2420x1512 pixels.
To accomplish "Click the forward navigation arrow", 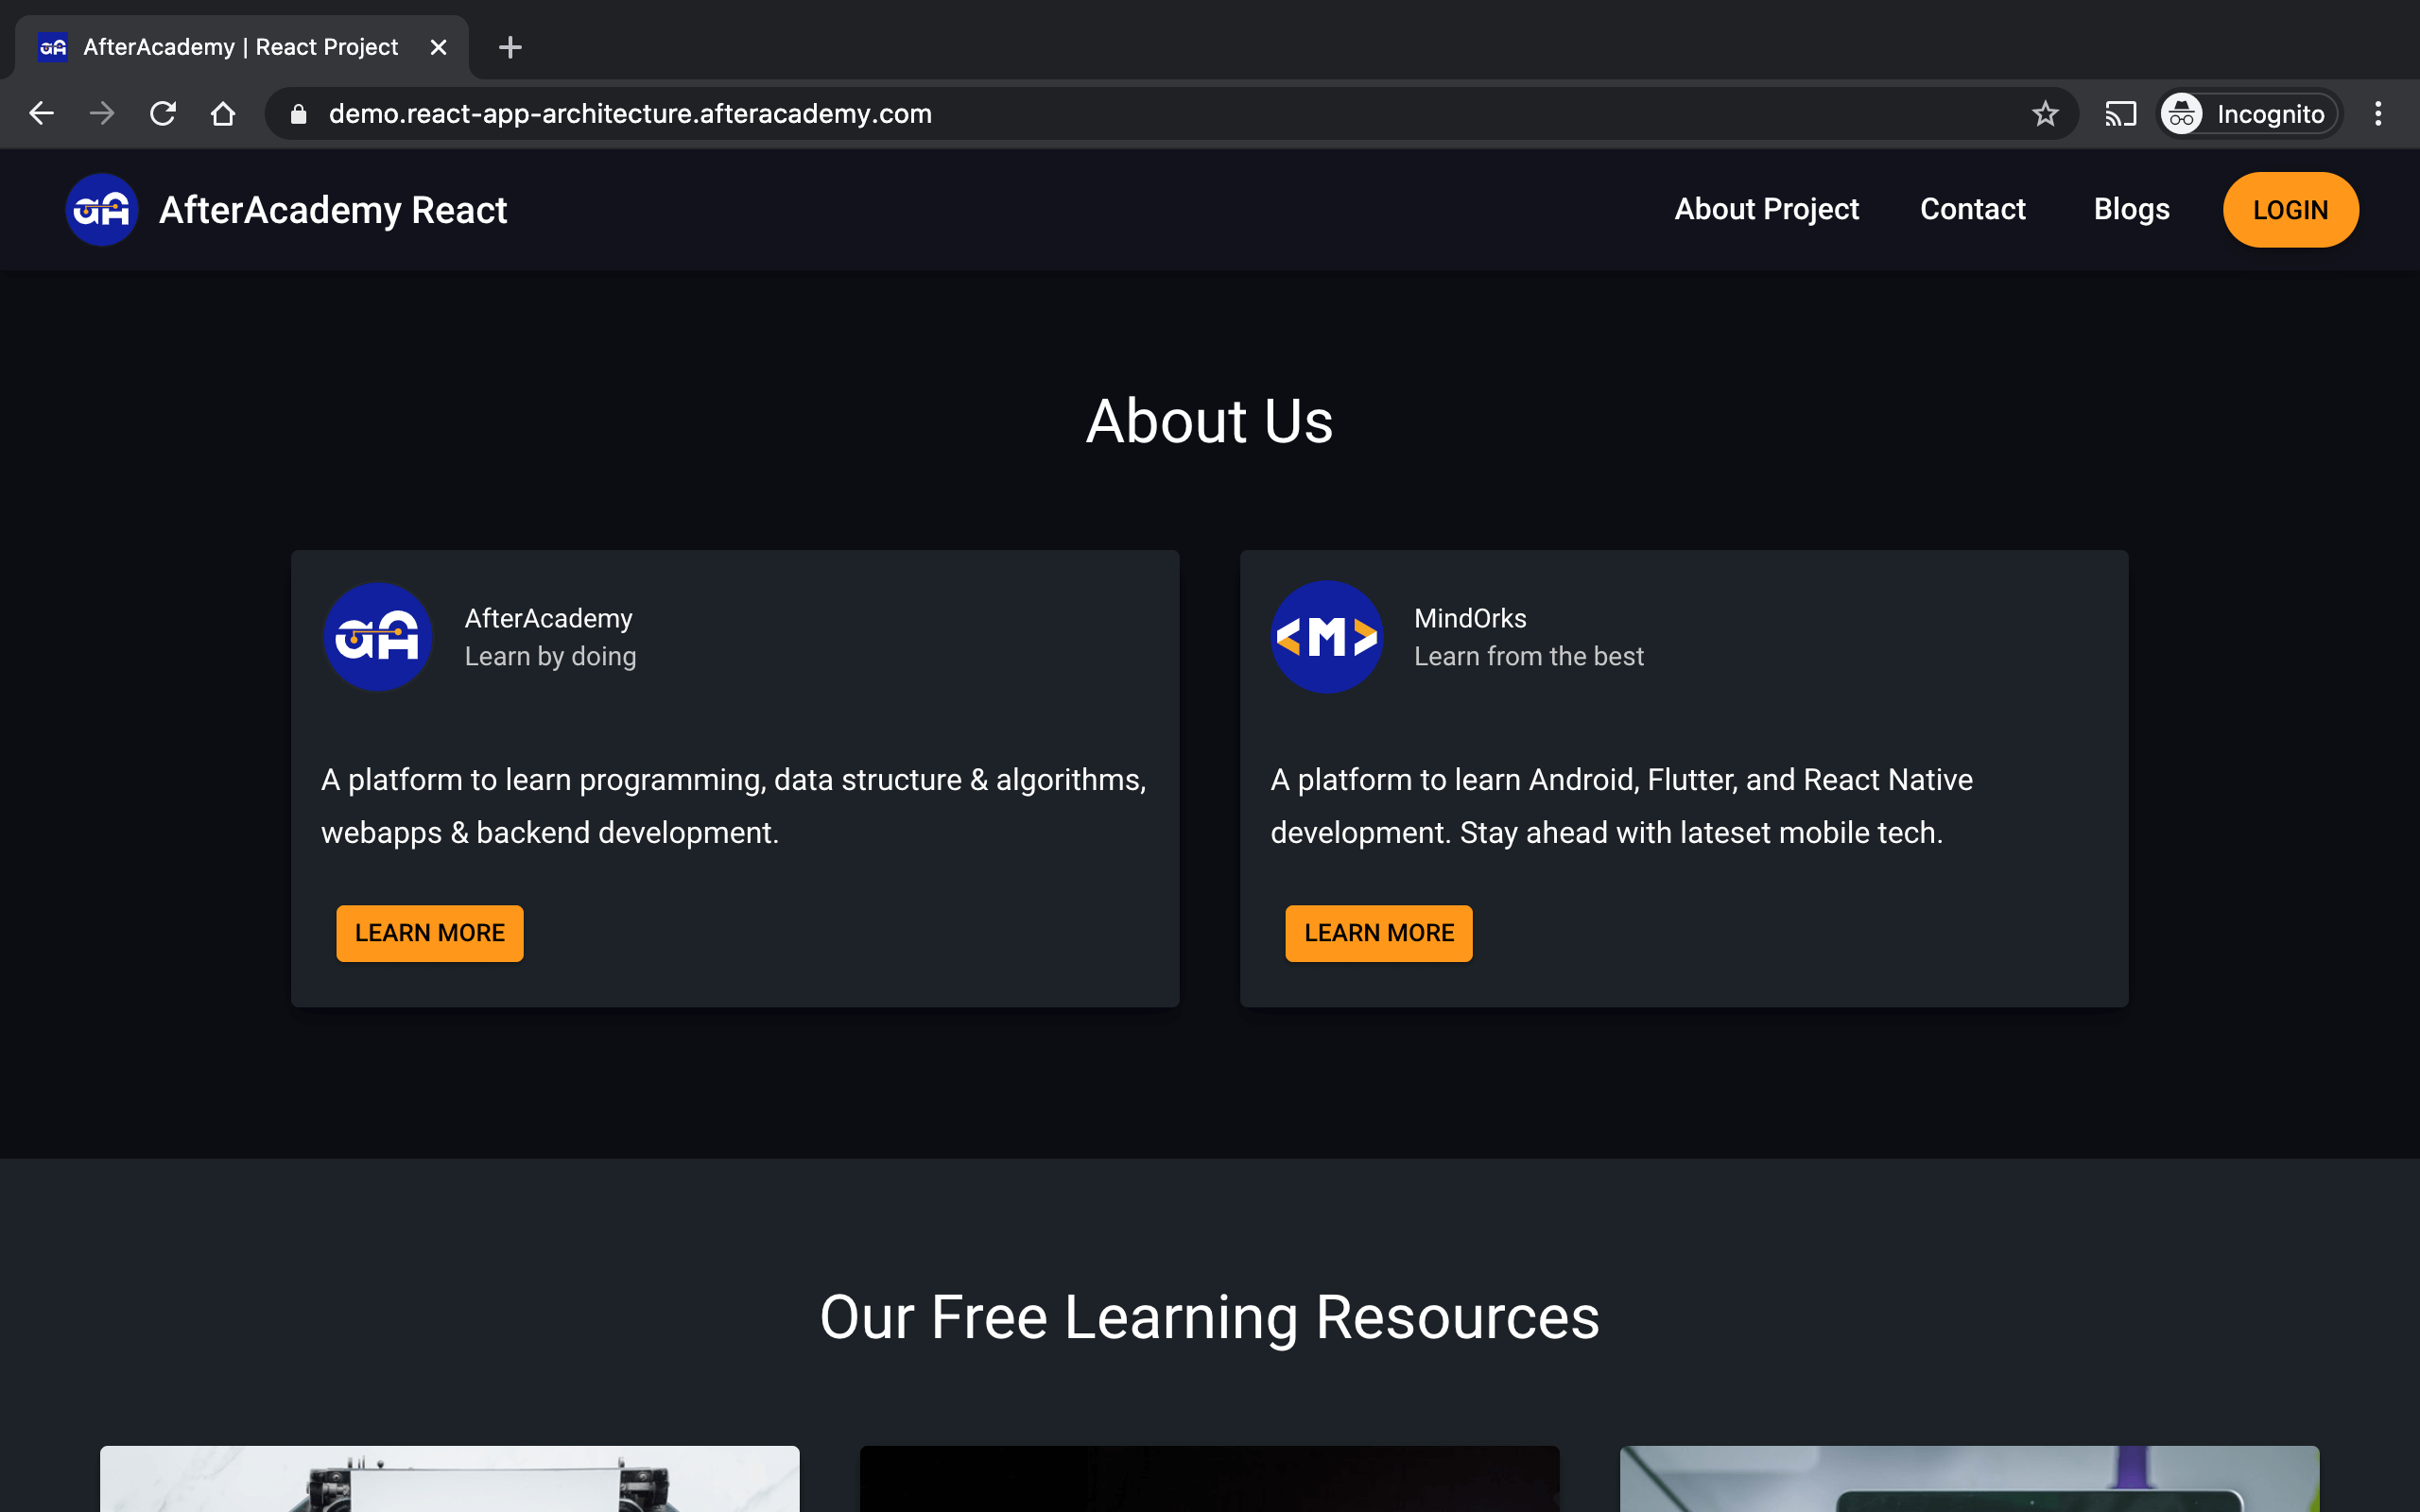I will pos(101,113).
